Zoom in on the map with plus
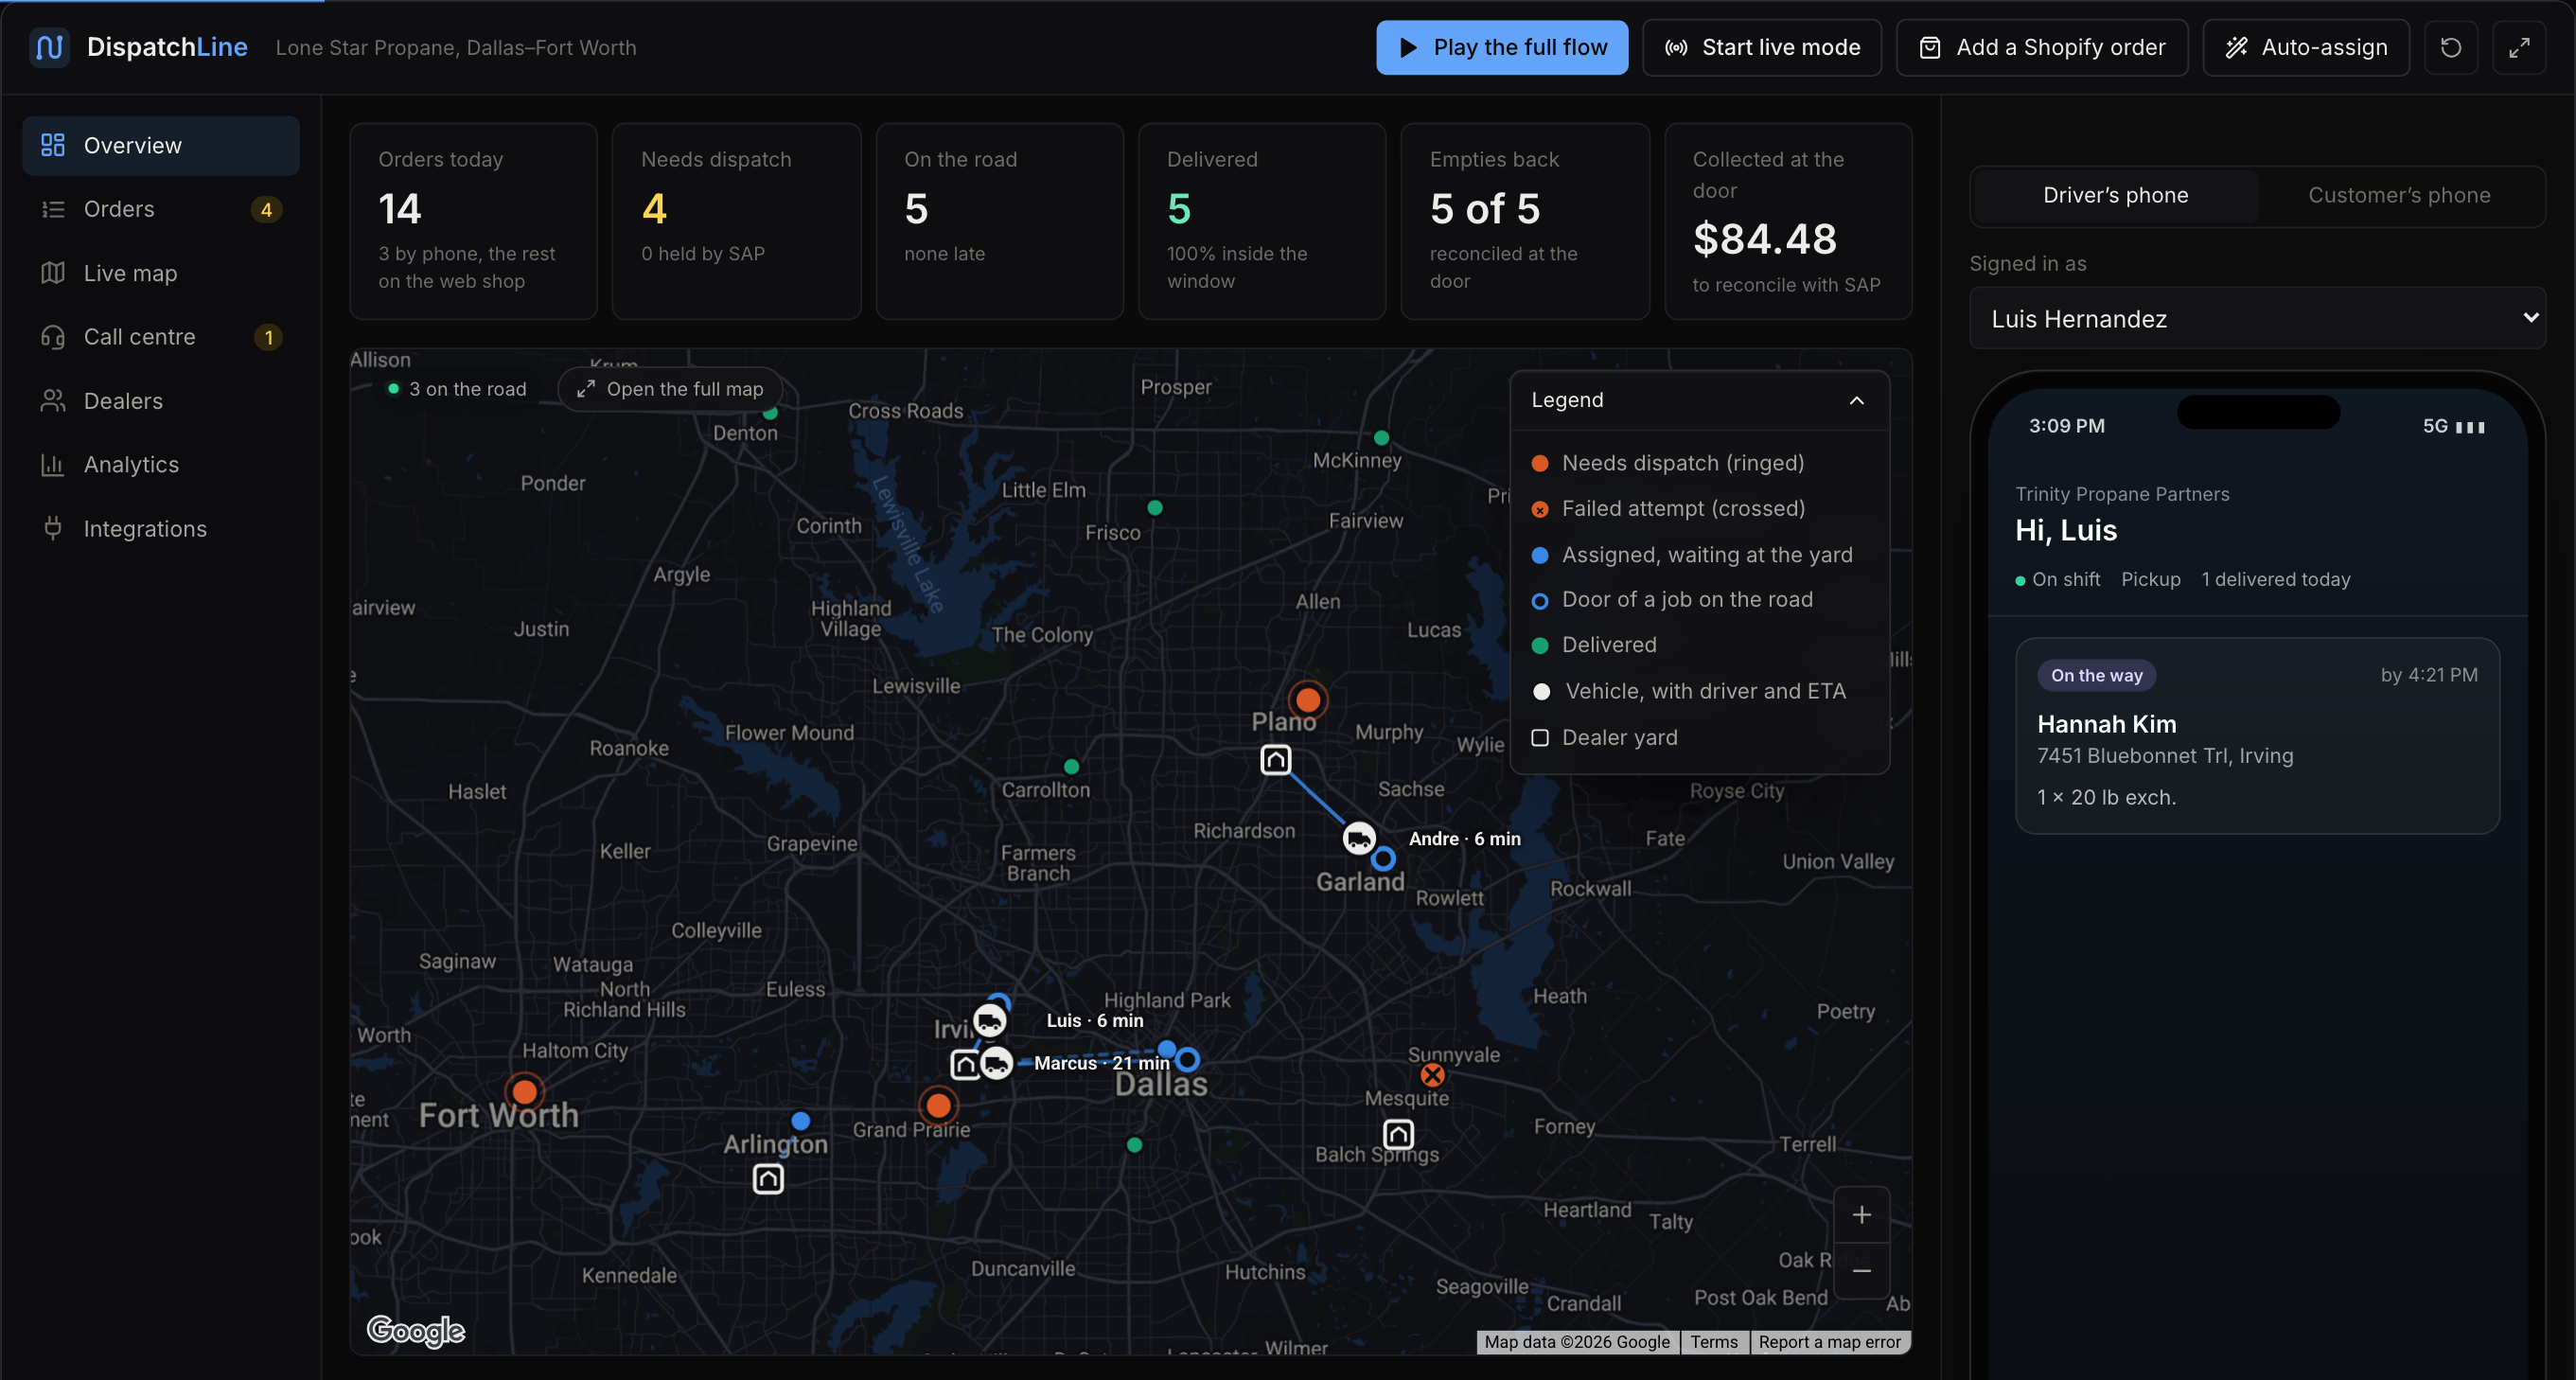 click(1861, 1215)
